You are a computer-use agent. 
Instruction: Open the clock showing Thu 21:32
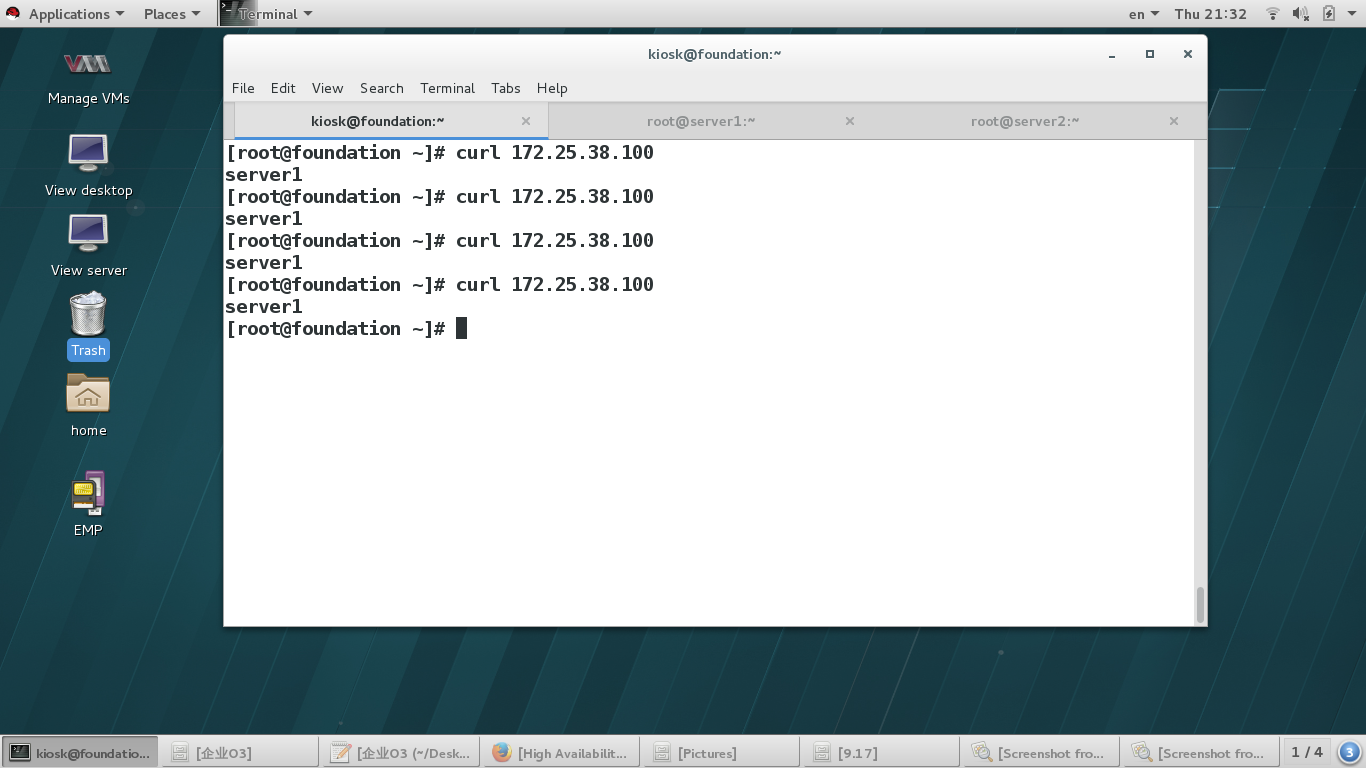coord(1211,14)
